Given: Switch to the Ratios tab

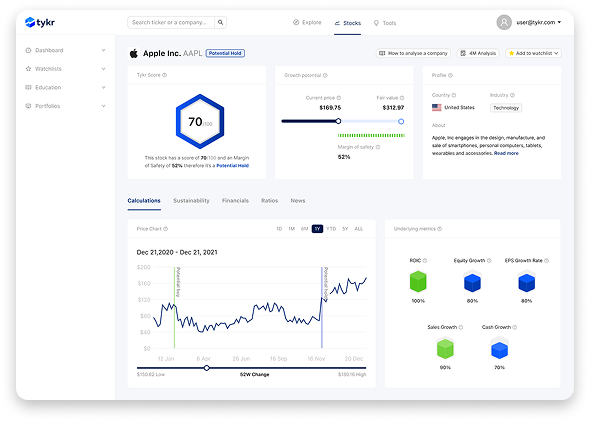Looking at the screenshot, I should pos(269,201).
